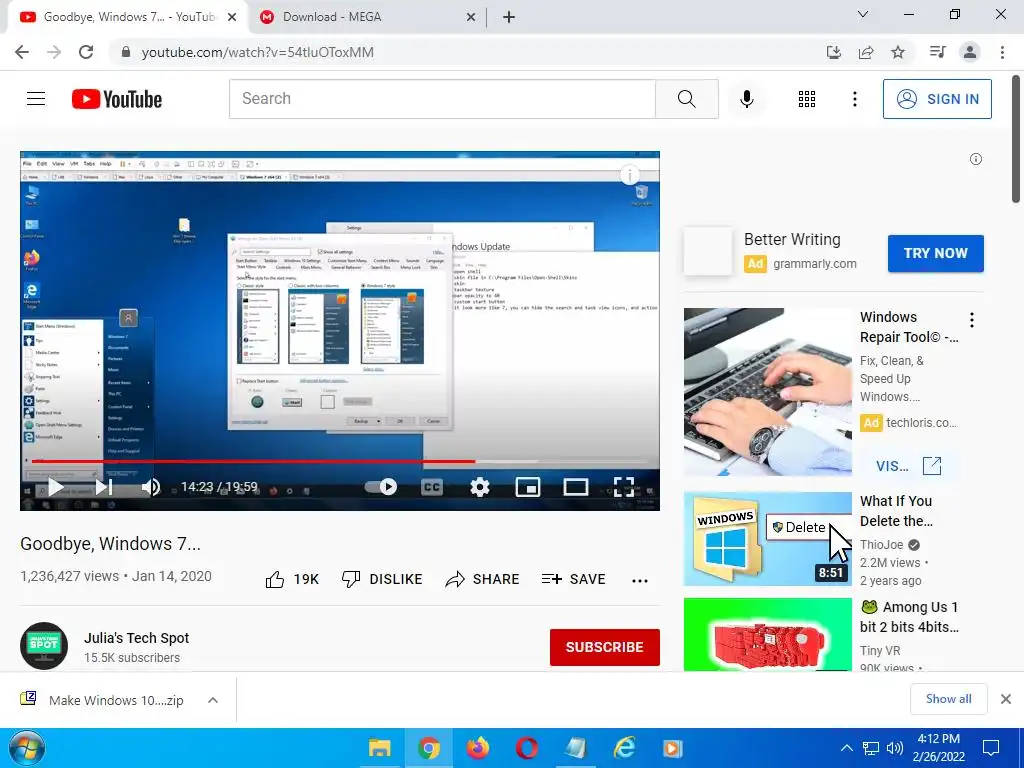Image resolution: width=1024 pixels, height=768 pixels.
Task: Enter full screen mode
Action: [x=624, y=487]
